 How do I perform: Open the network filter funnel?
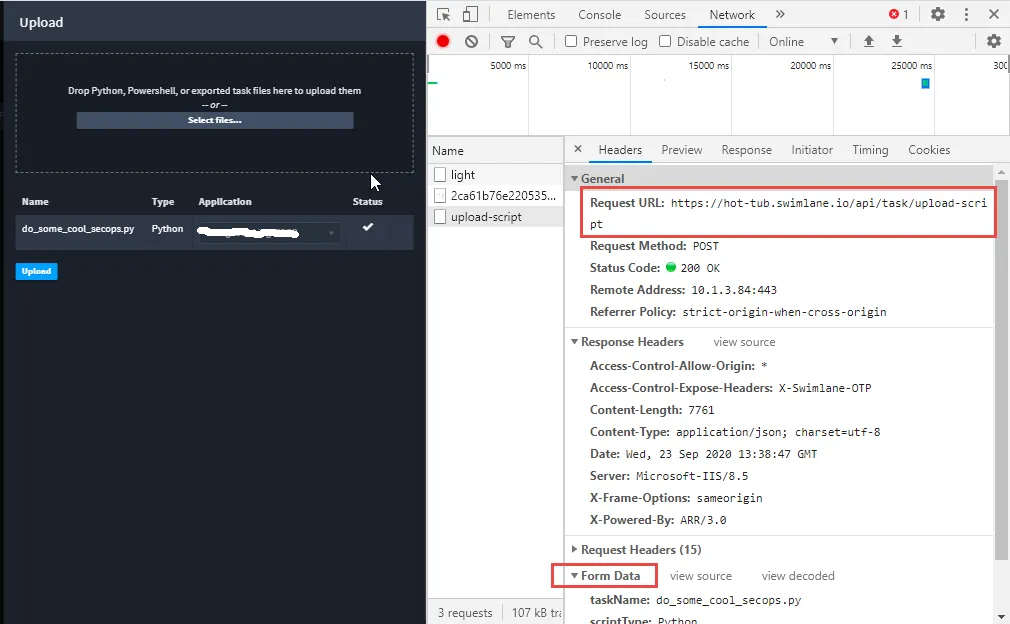(x=508, y=42)
